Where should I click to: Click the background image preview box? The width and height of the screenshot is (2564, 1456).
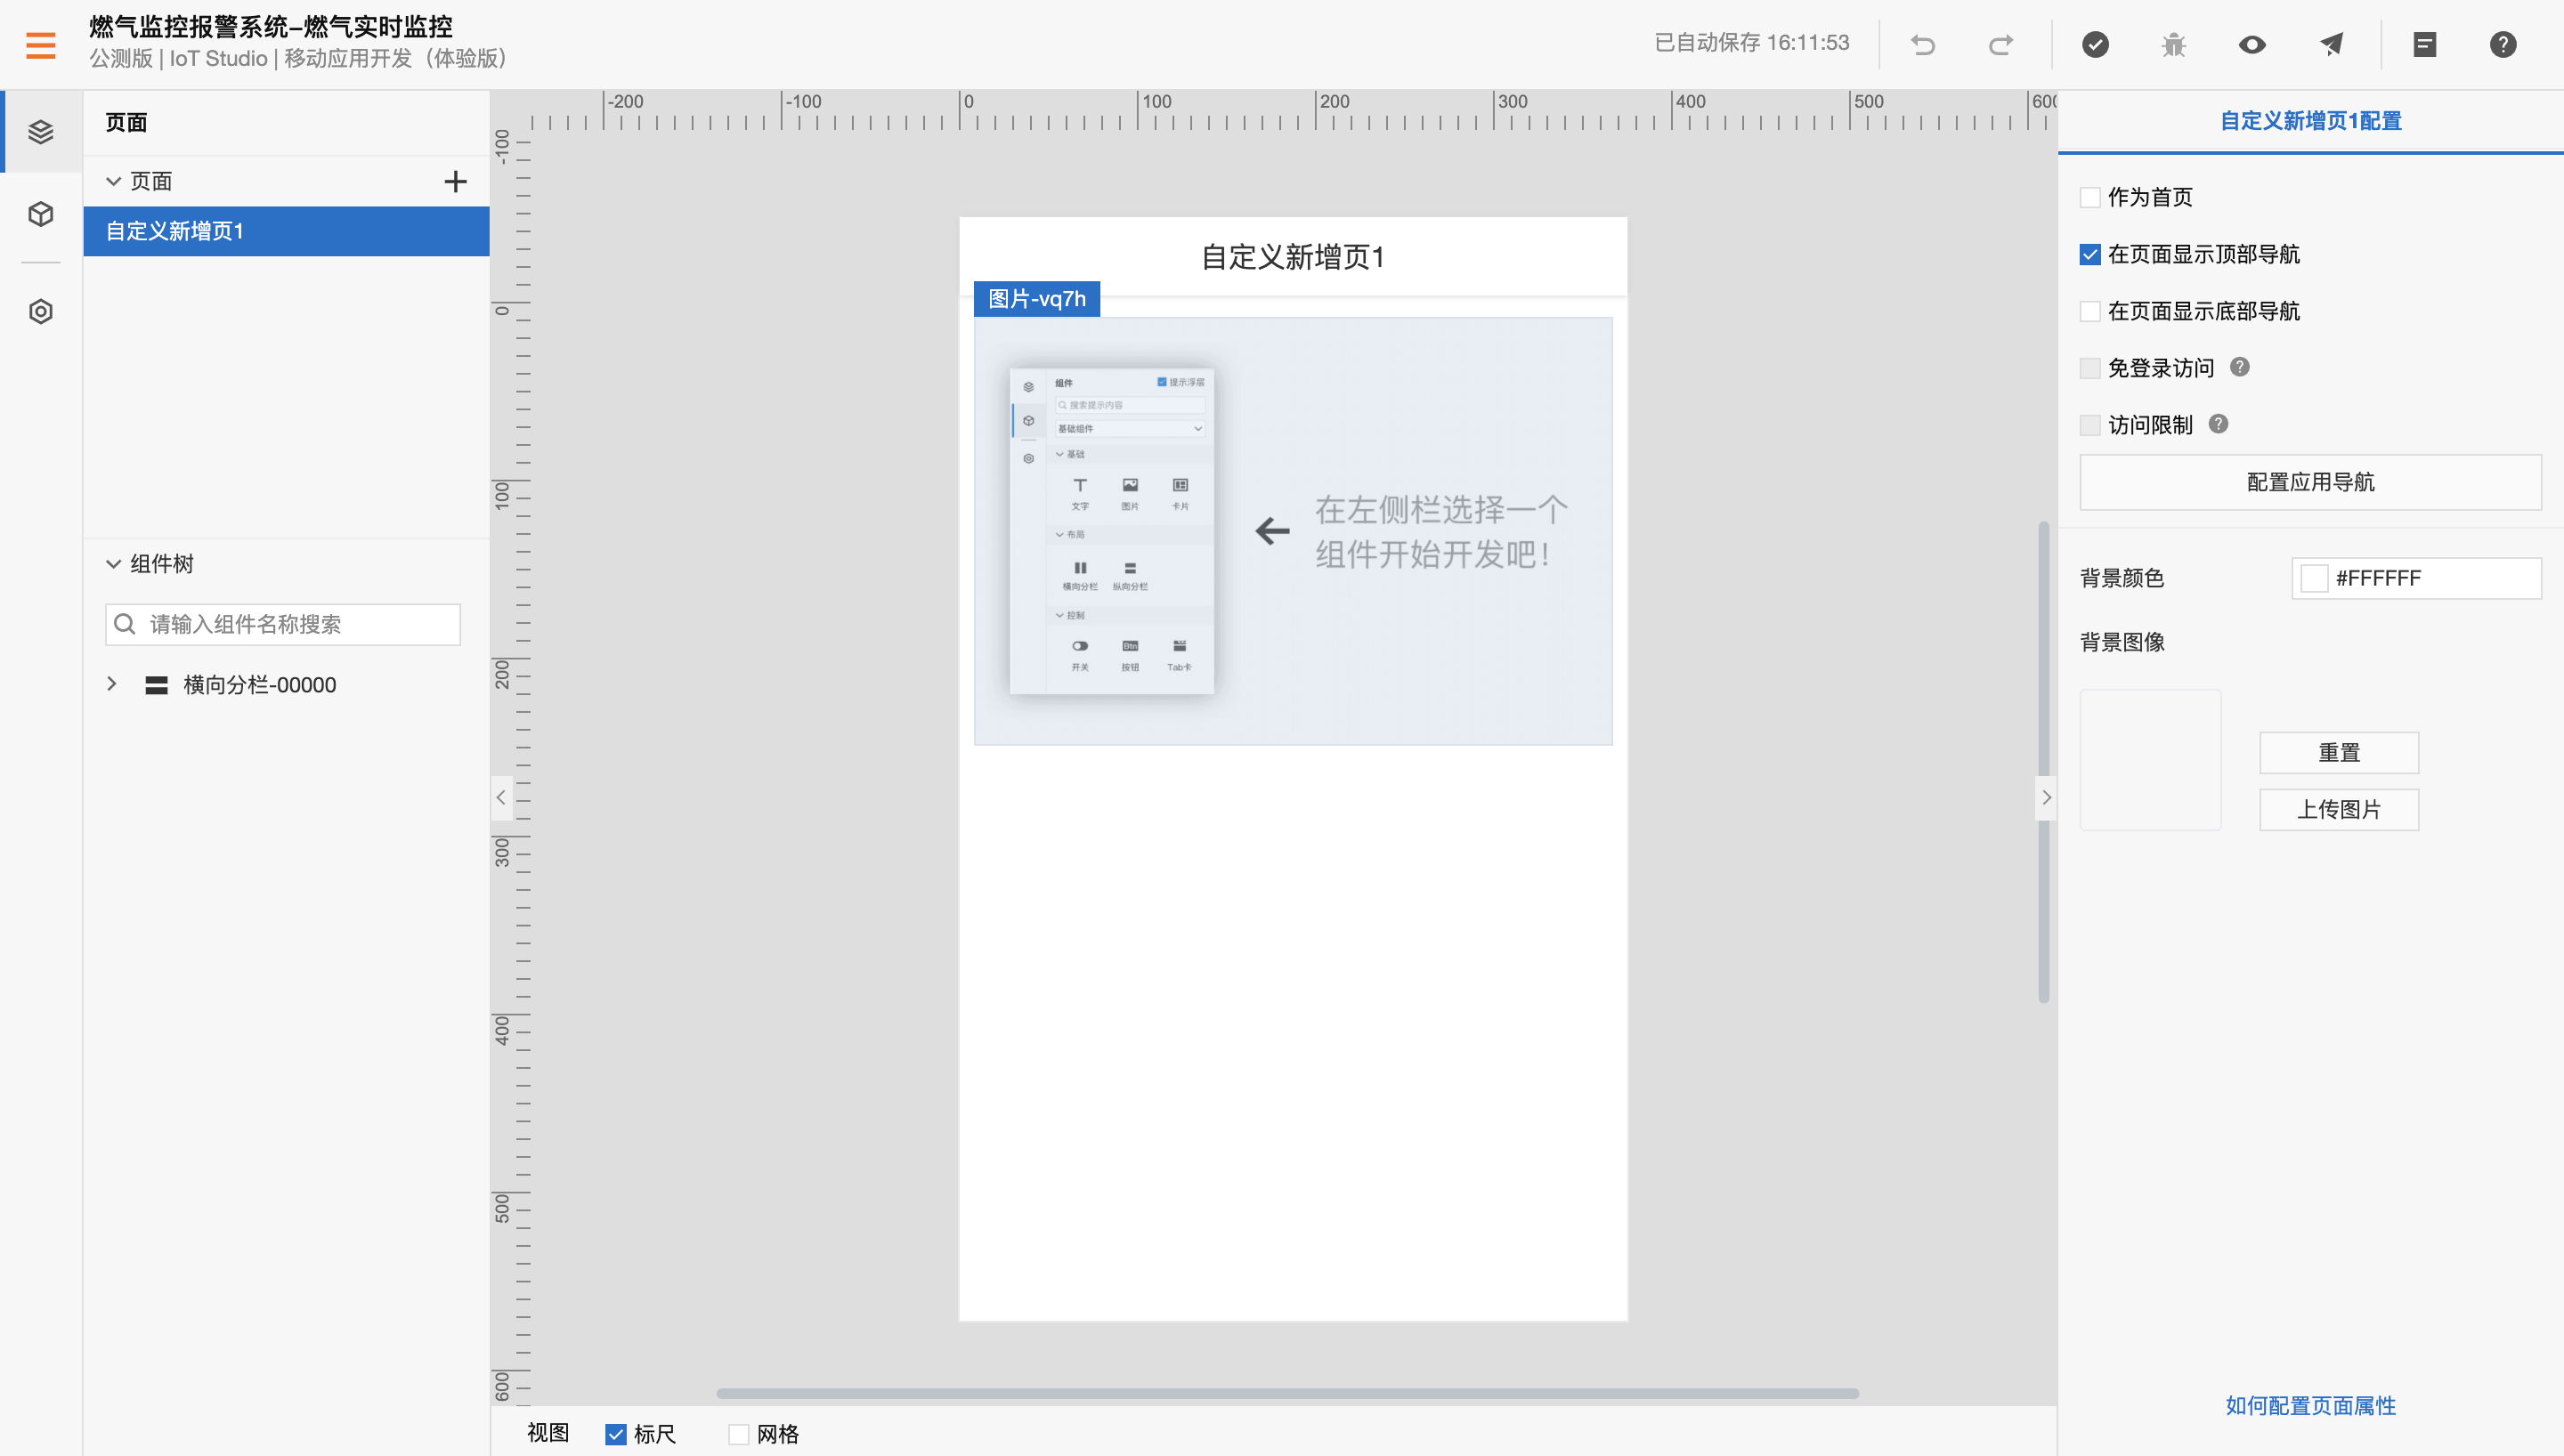coord(2151,760)
